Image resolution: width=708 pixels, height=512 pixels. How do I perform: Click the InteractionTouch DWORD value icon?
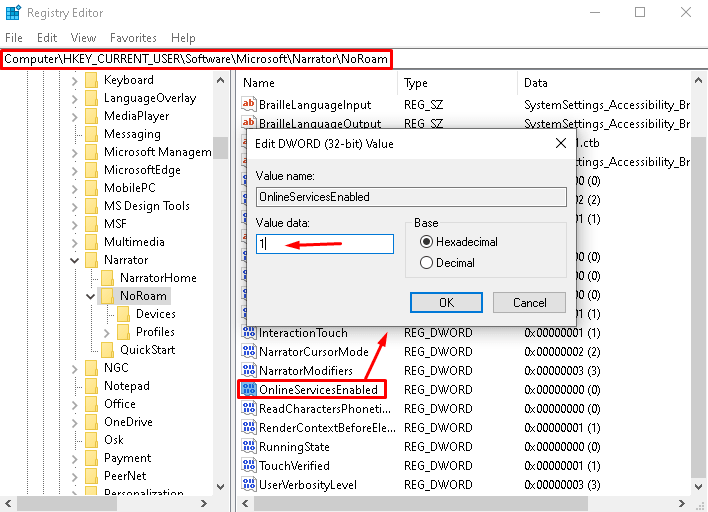tap(249, 332)
